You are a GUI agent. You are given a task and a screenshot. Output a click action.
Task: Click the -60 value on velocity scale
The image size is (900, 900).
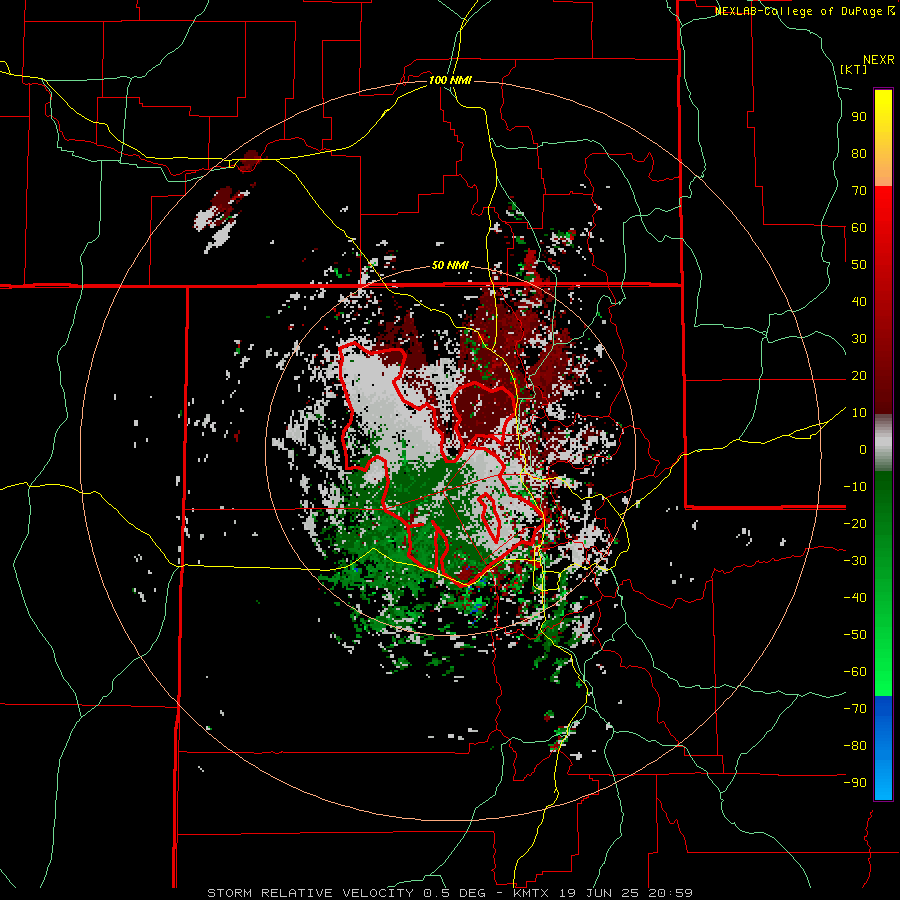pos(855,672)
